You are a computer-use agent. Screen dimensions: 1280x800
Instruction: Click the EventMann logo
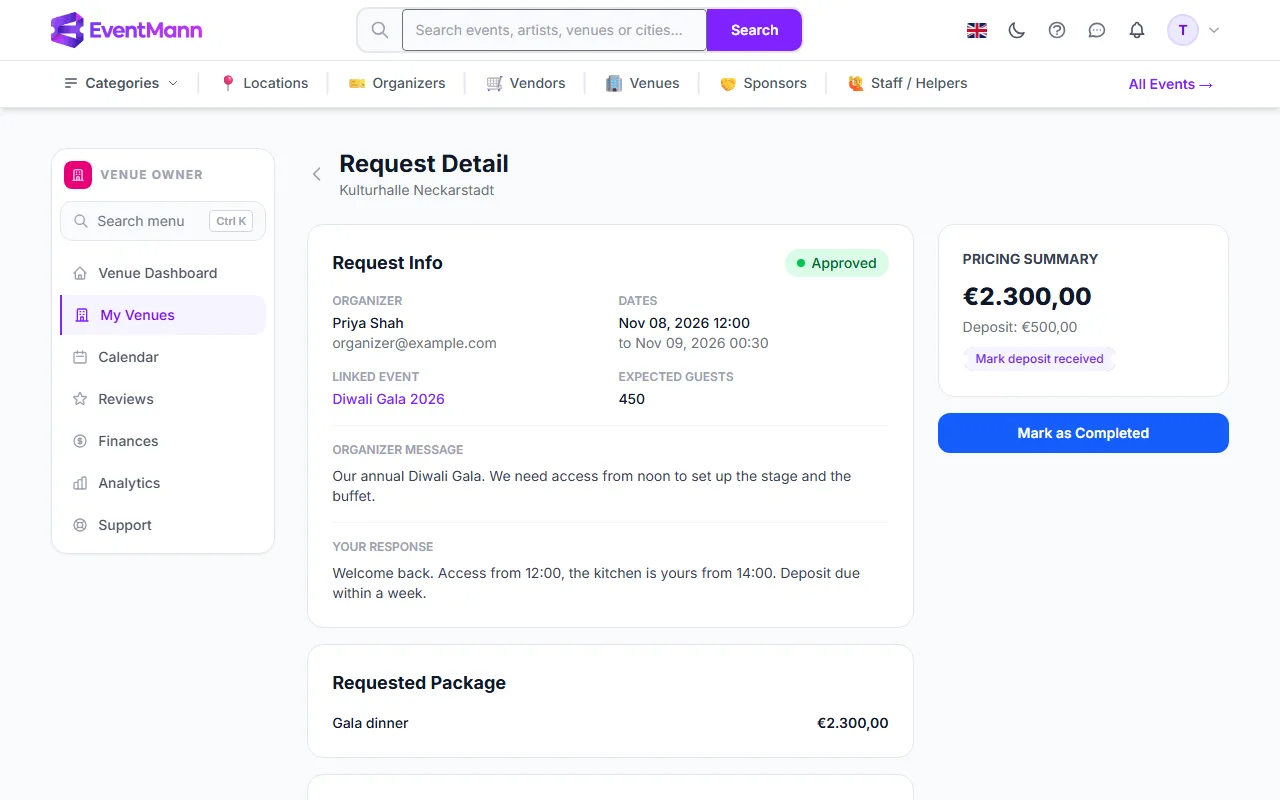126,30
